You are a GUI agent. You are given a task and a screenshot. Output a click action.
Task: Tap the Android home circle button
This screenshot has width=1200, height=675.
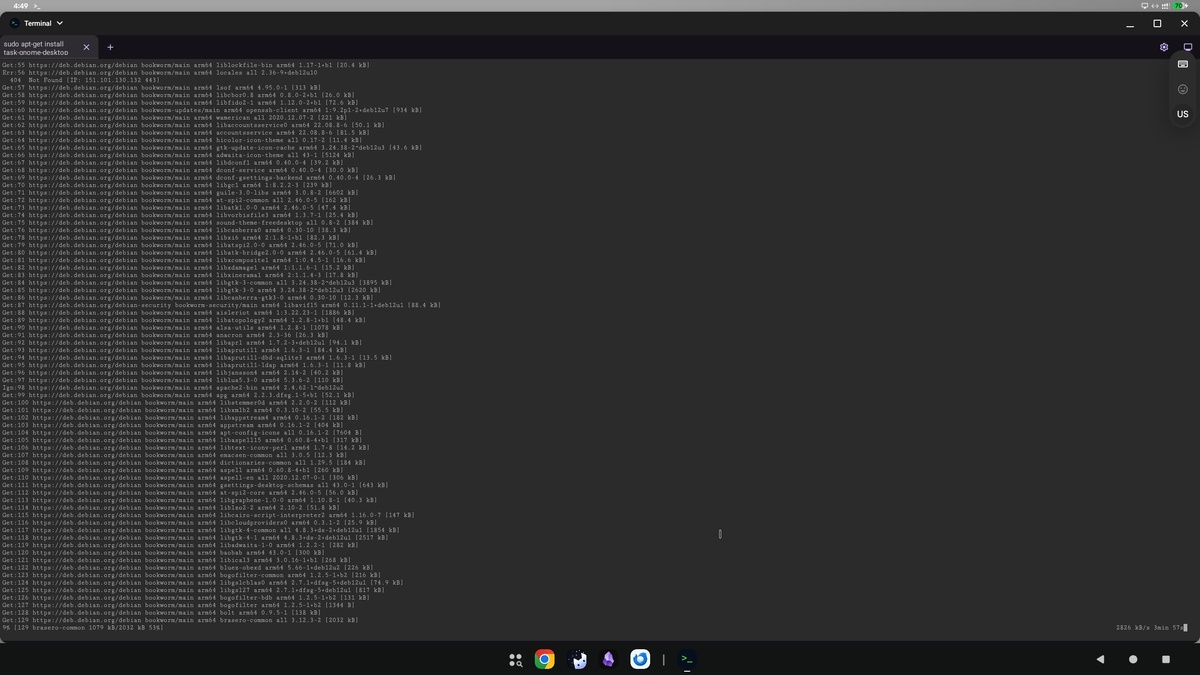1133,659
